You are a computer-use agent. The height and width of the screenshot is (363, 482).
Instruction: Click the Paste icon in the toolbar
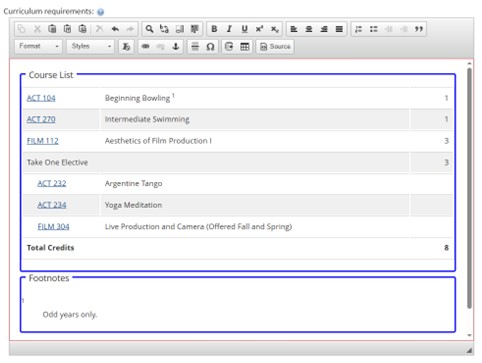(x=52, y=29)
